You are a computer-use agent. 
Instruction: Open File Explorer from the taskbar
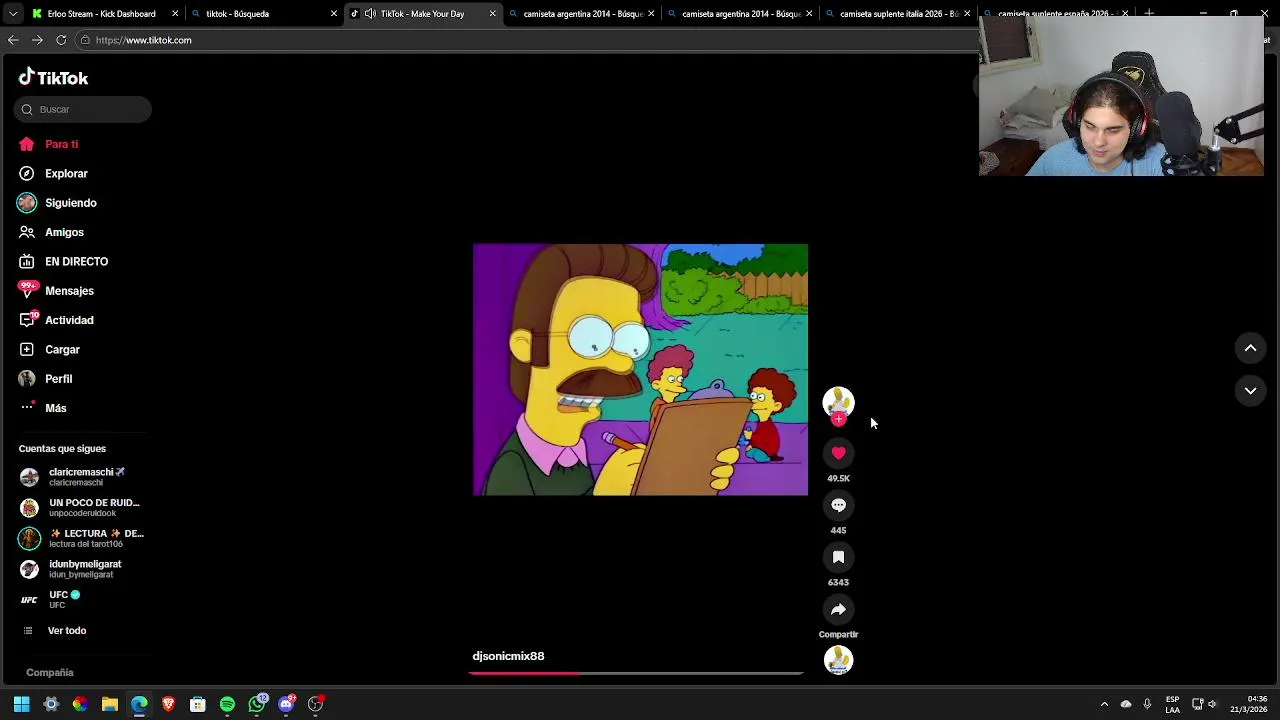click(x=110, y=704)
